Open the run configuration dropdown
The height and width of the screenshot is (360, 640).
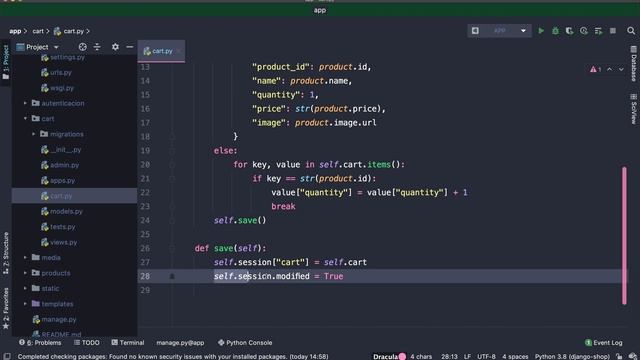(523, 31)
